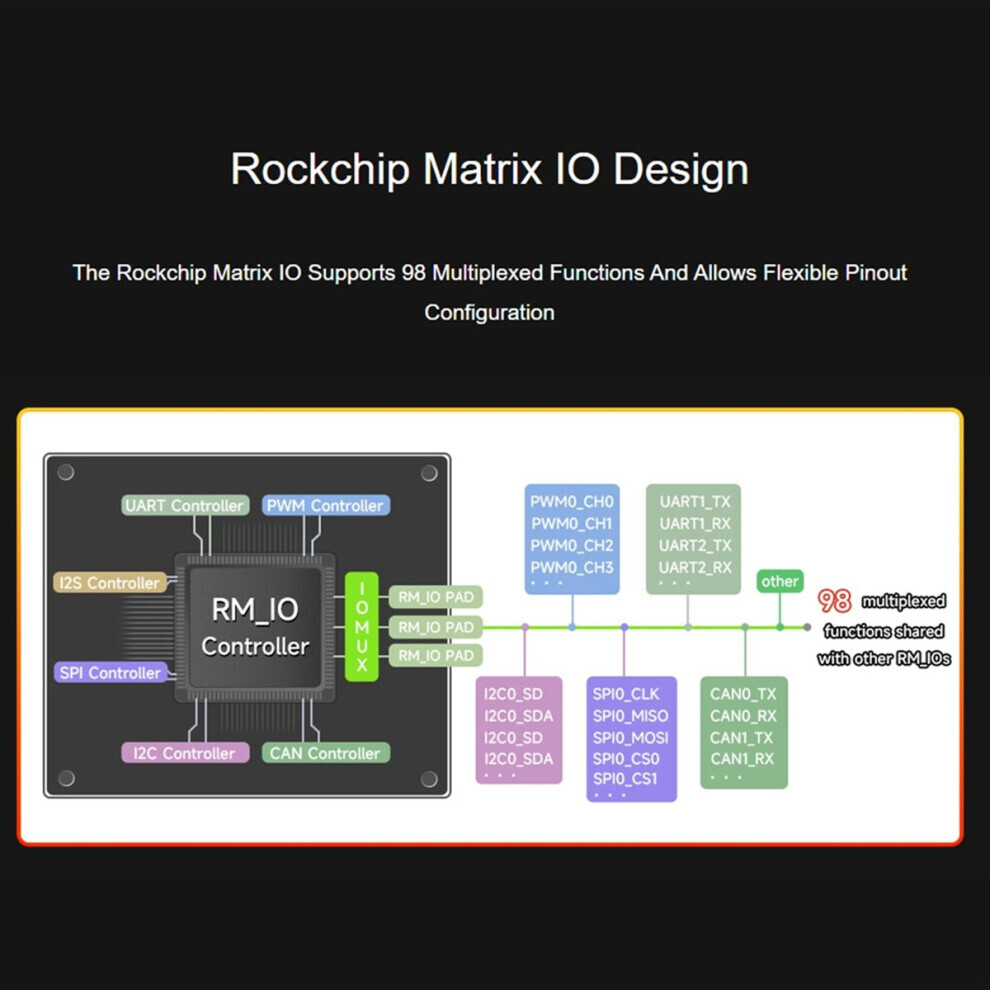Click the I2C Controller label
Image resolution: width=990 pixels, height=990 pixels.
[x=185, y=753]
